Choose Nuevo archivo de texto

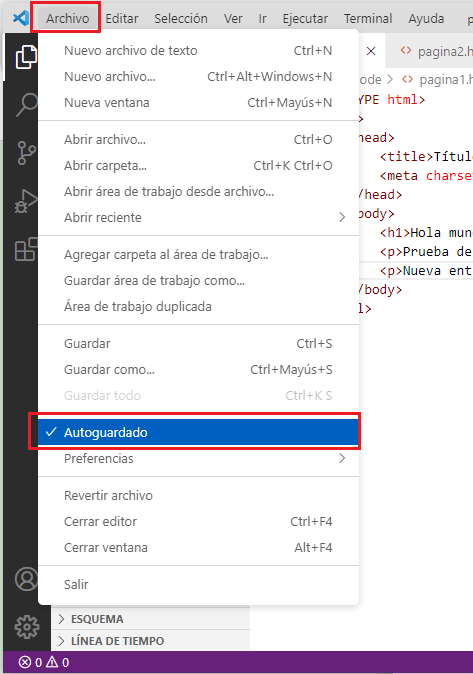[198, 51]
